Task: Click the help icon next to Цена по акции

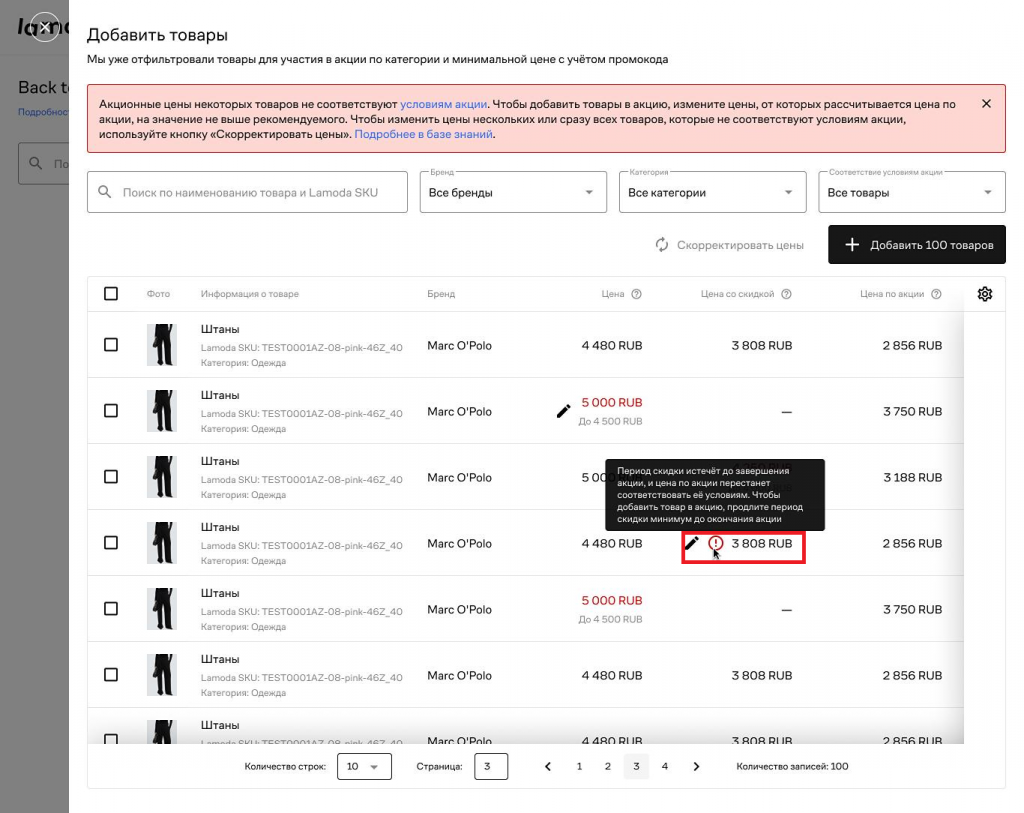Action: (x=936, y=294)
